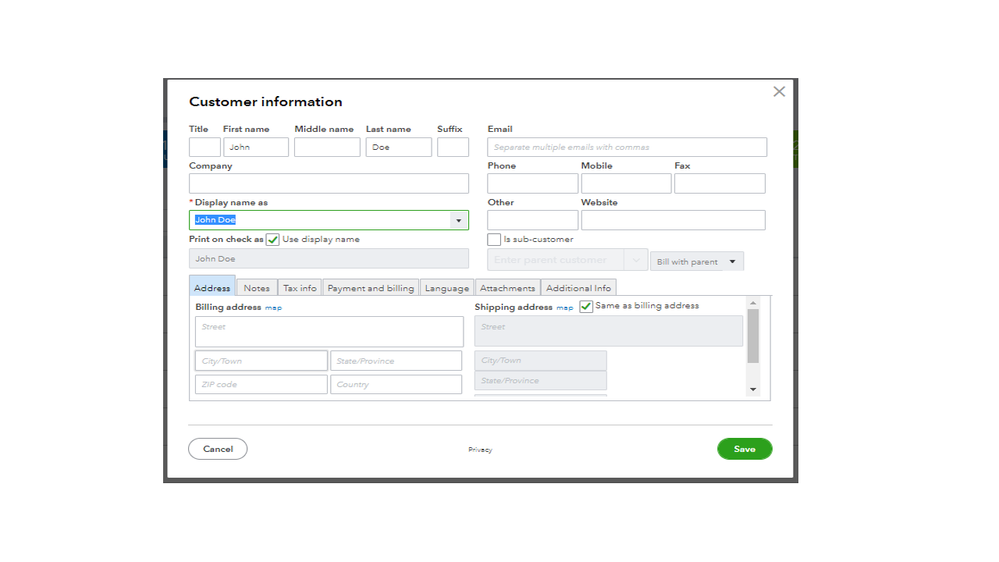Viewport: 999px width, 562px height.
Task: Switch to the Attachments tab
Action: click(507, 288)
